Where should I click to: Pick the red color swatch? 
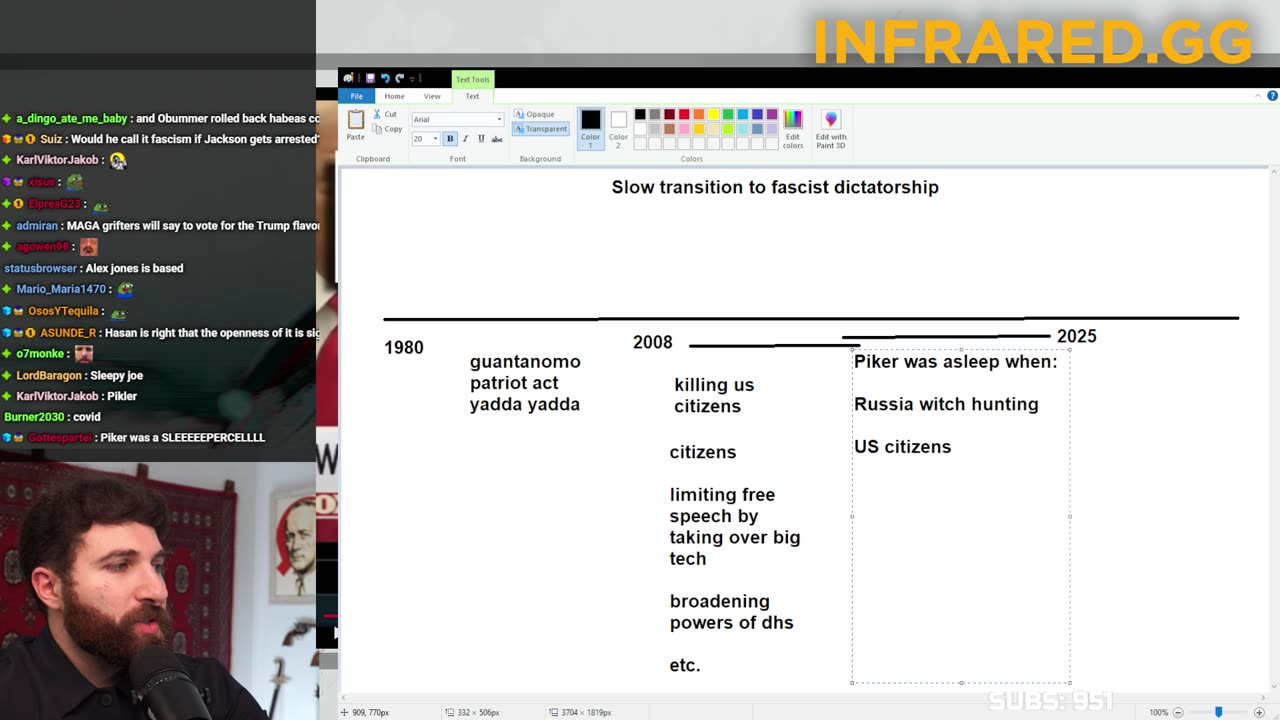click(684, 115)
